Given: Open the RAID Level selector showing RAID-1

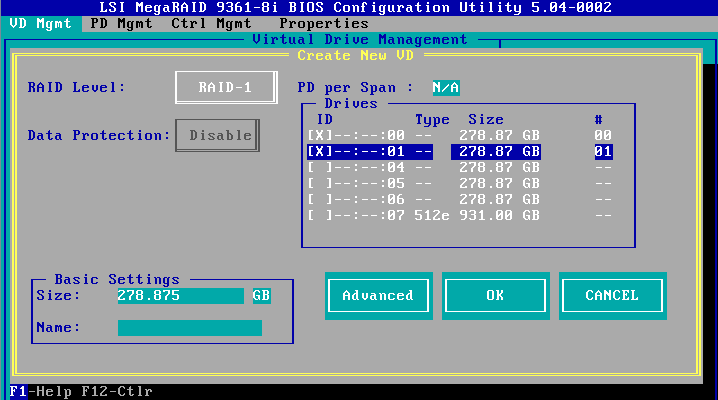Looking at the screenshot, I should coord(226,87).
